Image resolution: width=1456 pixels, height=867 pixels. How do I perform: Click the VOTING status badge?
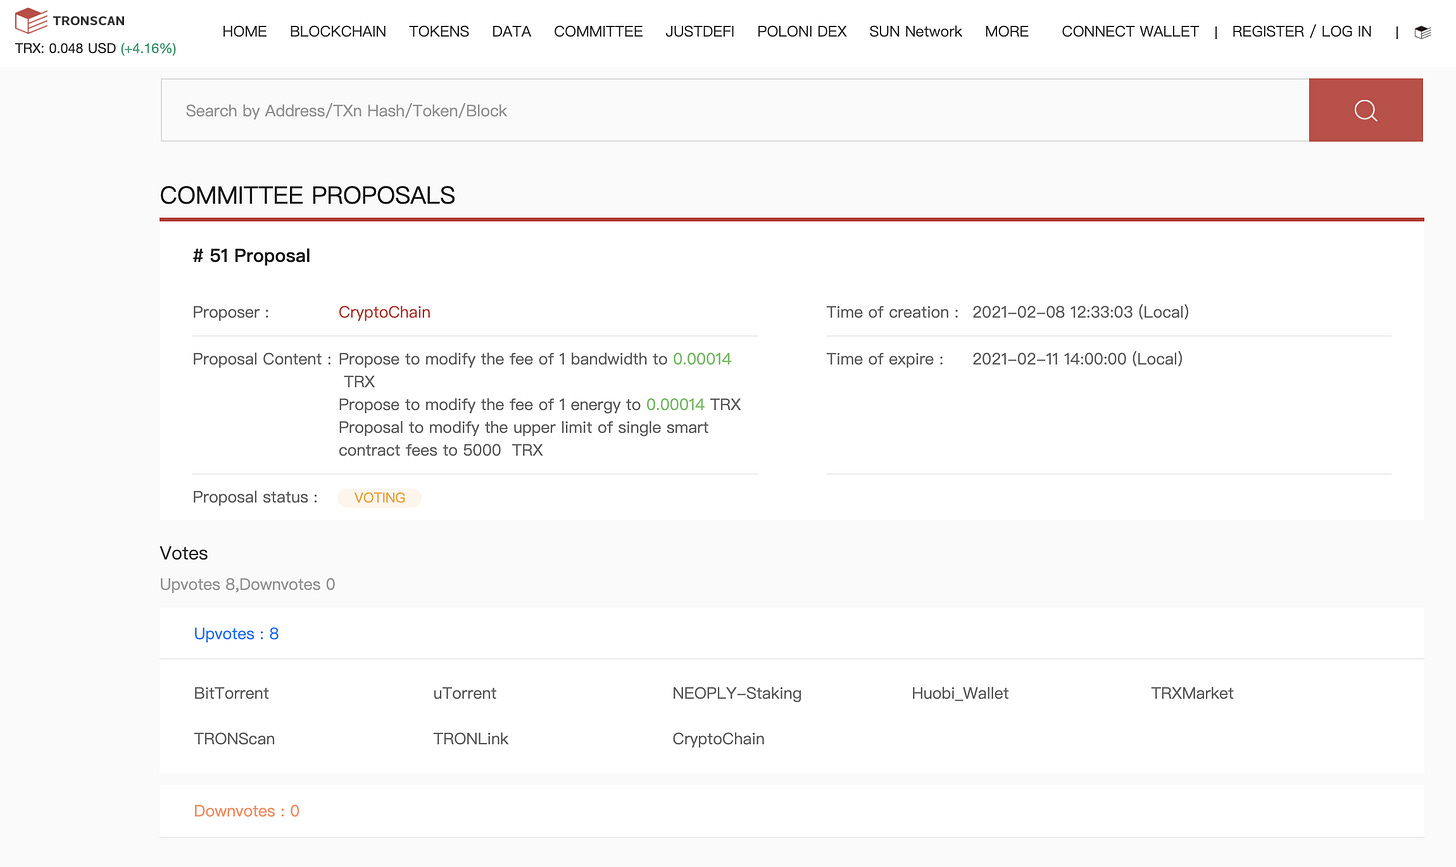(x=380, y=497)
